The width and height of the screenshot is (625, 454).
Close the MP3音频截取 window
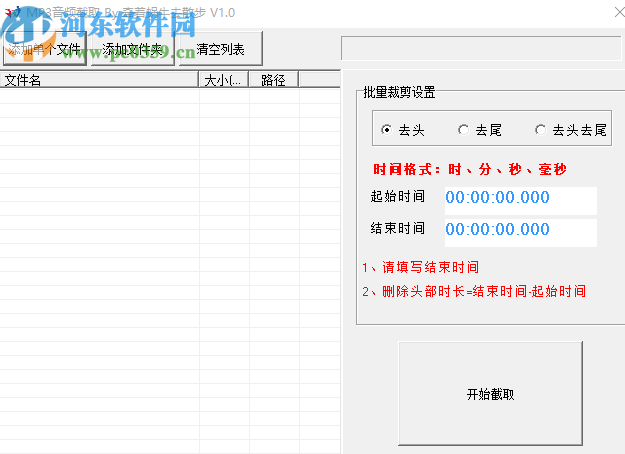pos(619,12)
